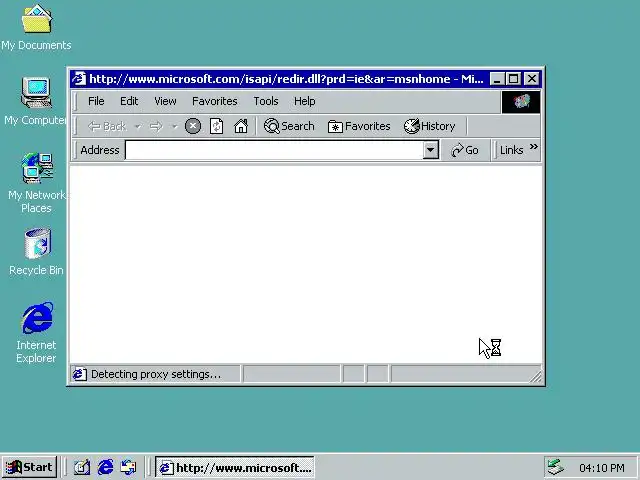Screen dimensions: 640x480
Task: Click Show Desktop quick launch icon
Action: [82, 467]
